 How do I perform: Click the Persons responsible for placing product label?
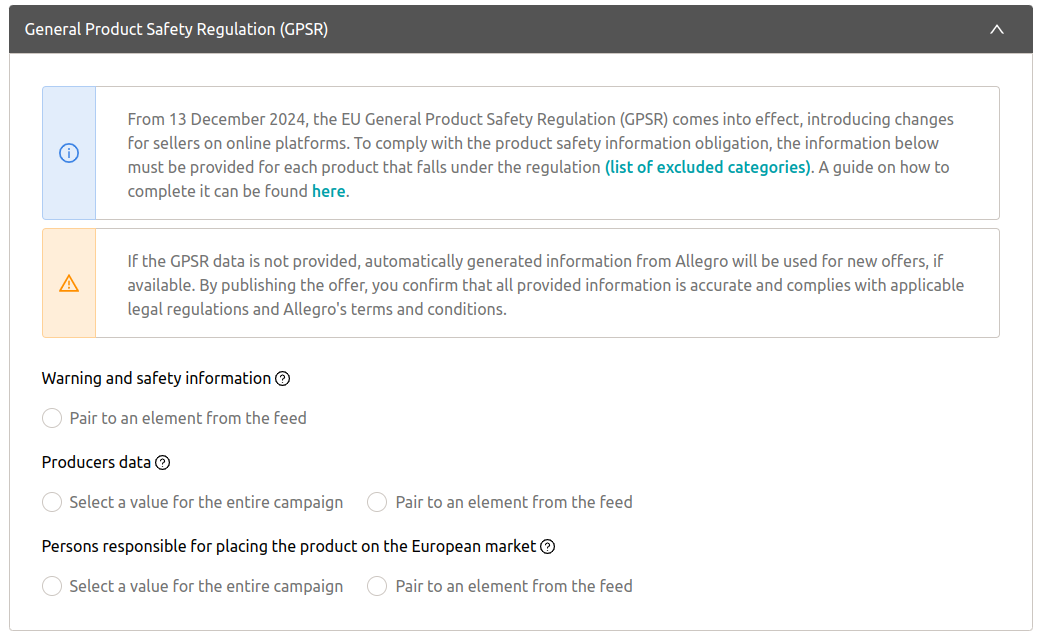[289, 546]
